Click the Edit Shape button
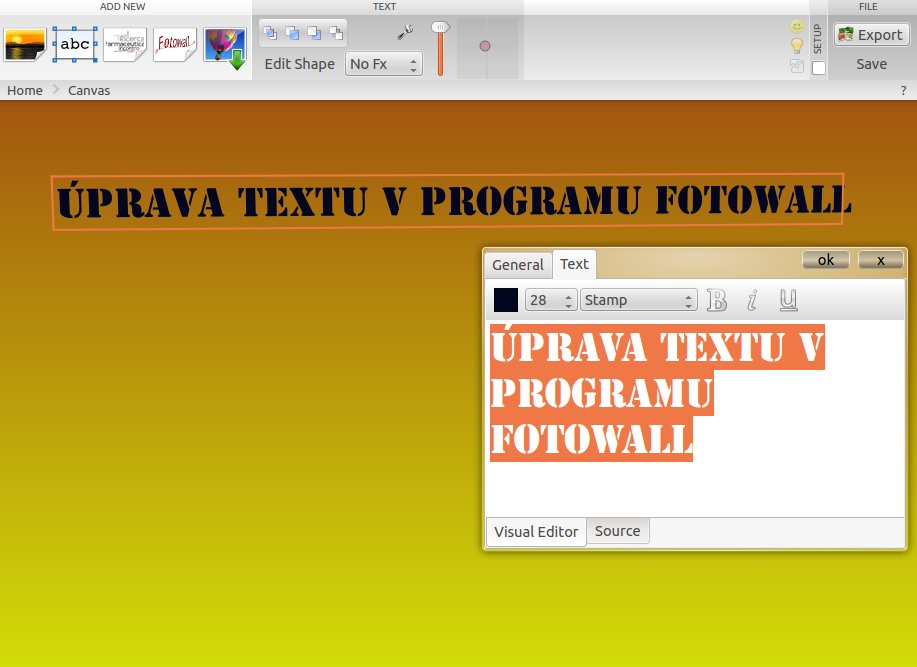Viewport: 917px width, 667px height. 299,64
